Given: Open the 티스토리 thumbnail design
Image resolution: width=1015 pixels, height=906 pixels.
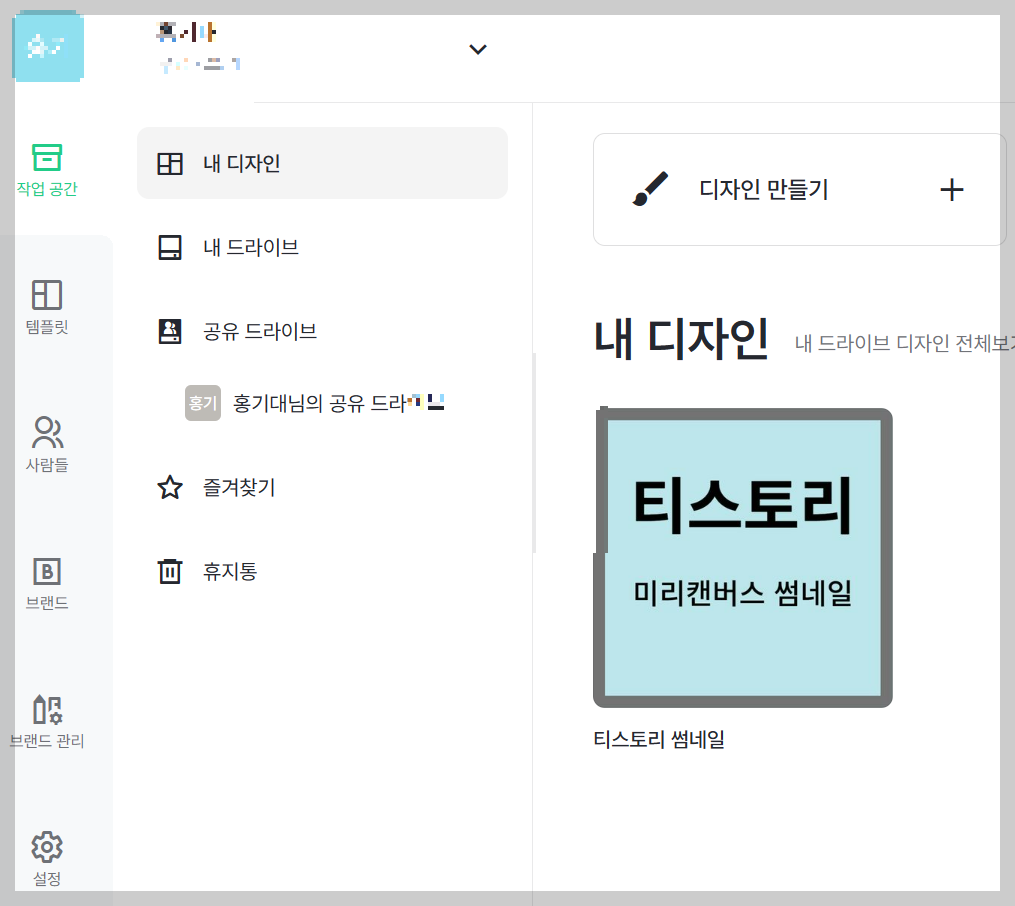Looking at the screenshot, I should pos(743,558).
